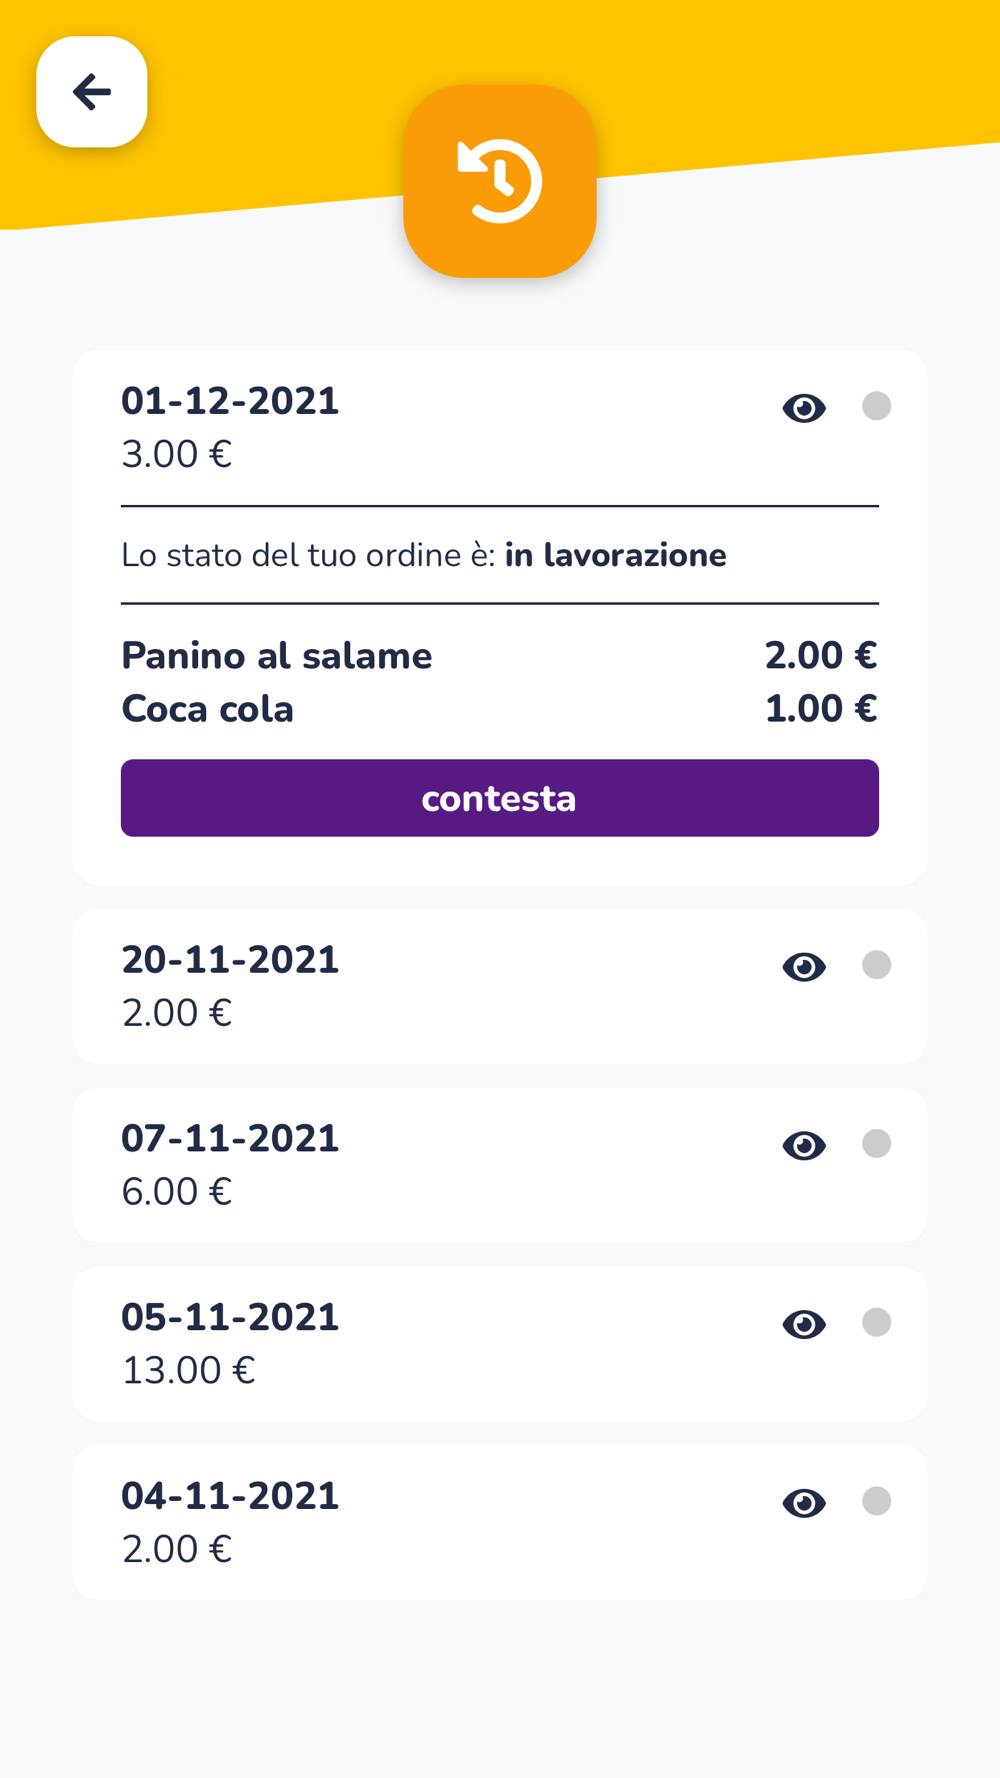Collapse the 01-12-2021 order card header
The image size is (1000, 1778).
pos(230,402)
